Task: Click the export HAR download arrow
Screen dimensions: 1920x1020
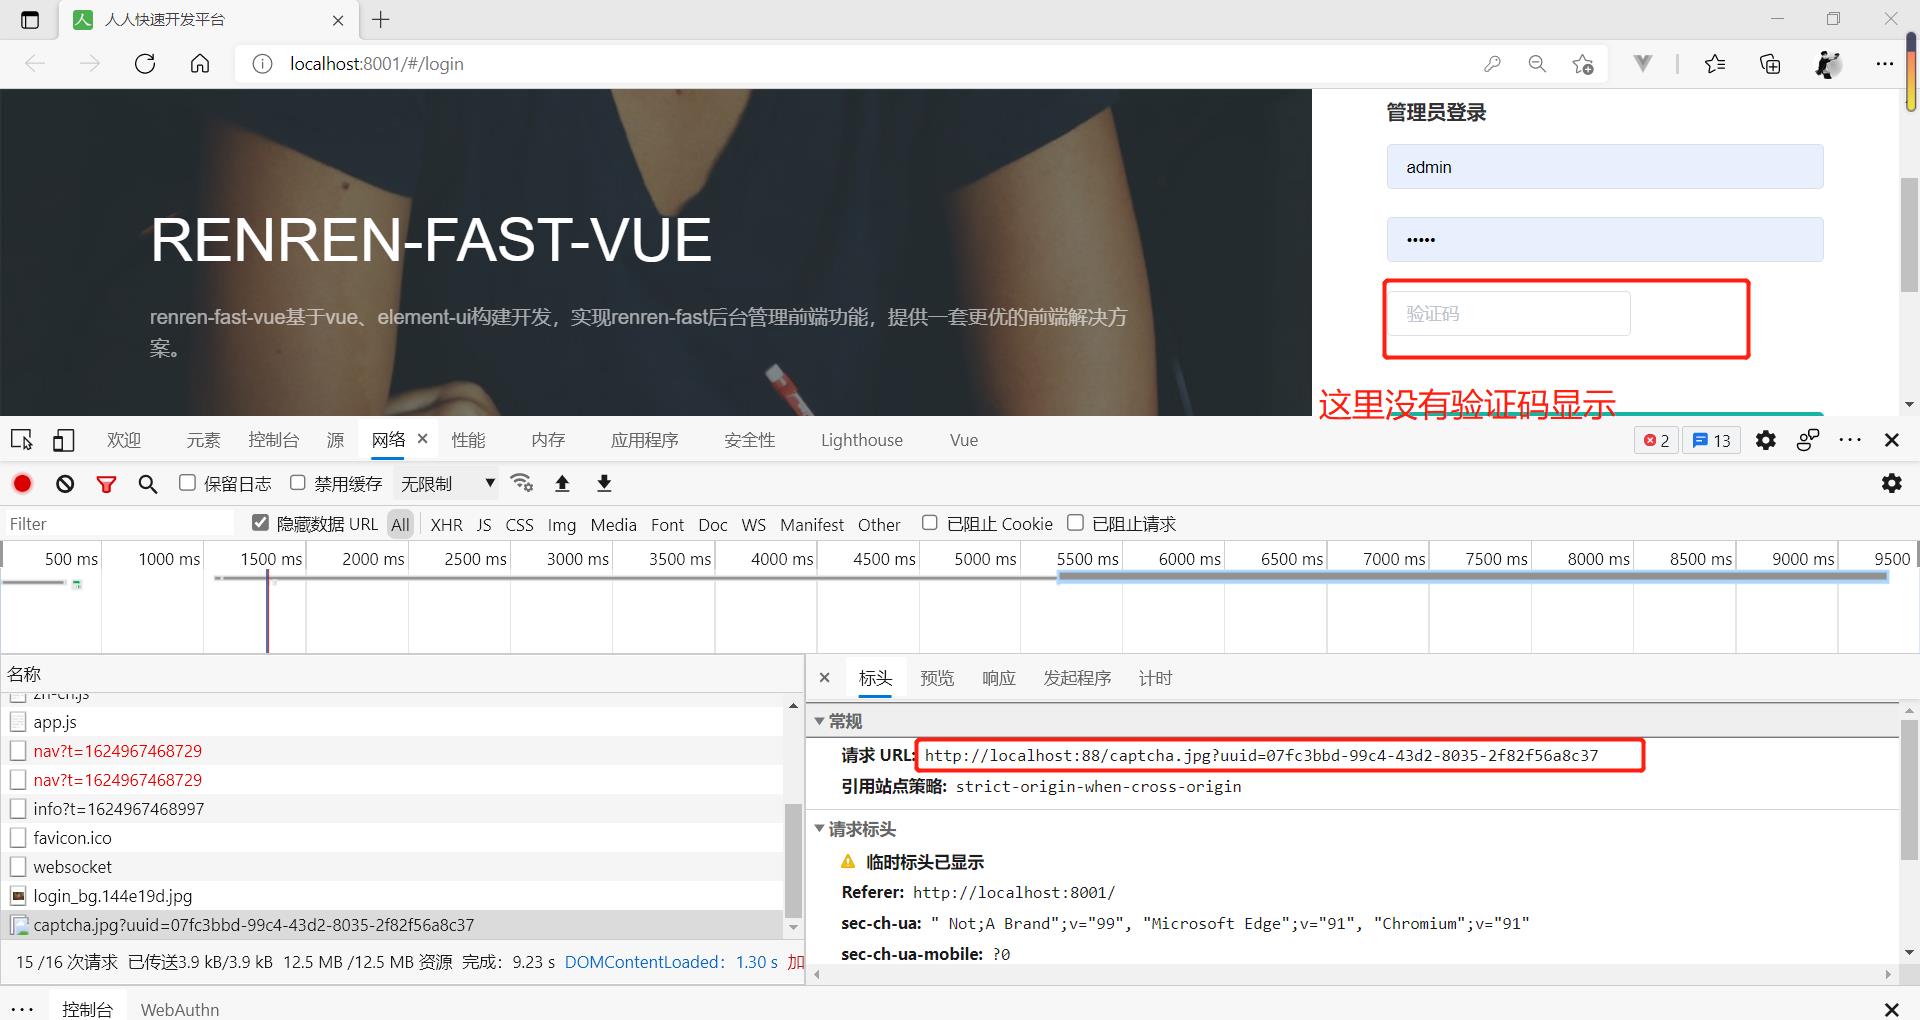Action: (604, 483)
